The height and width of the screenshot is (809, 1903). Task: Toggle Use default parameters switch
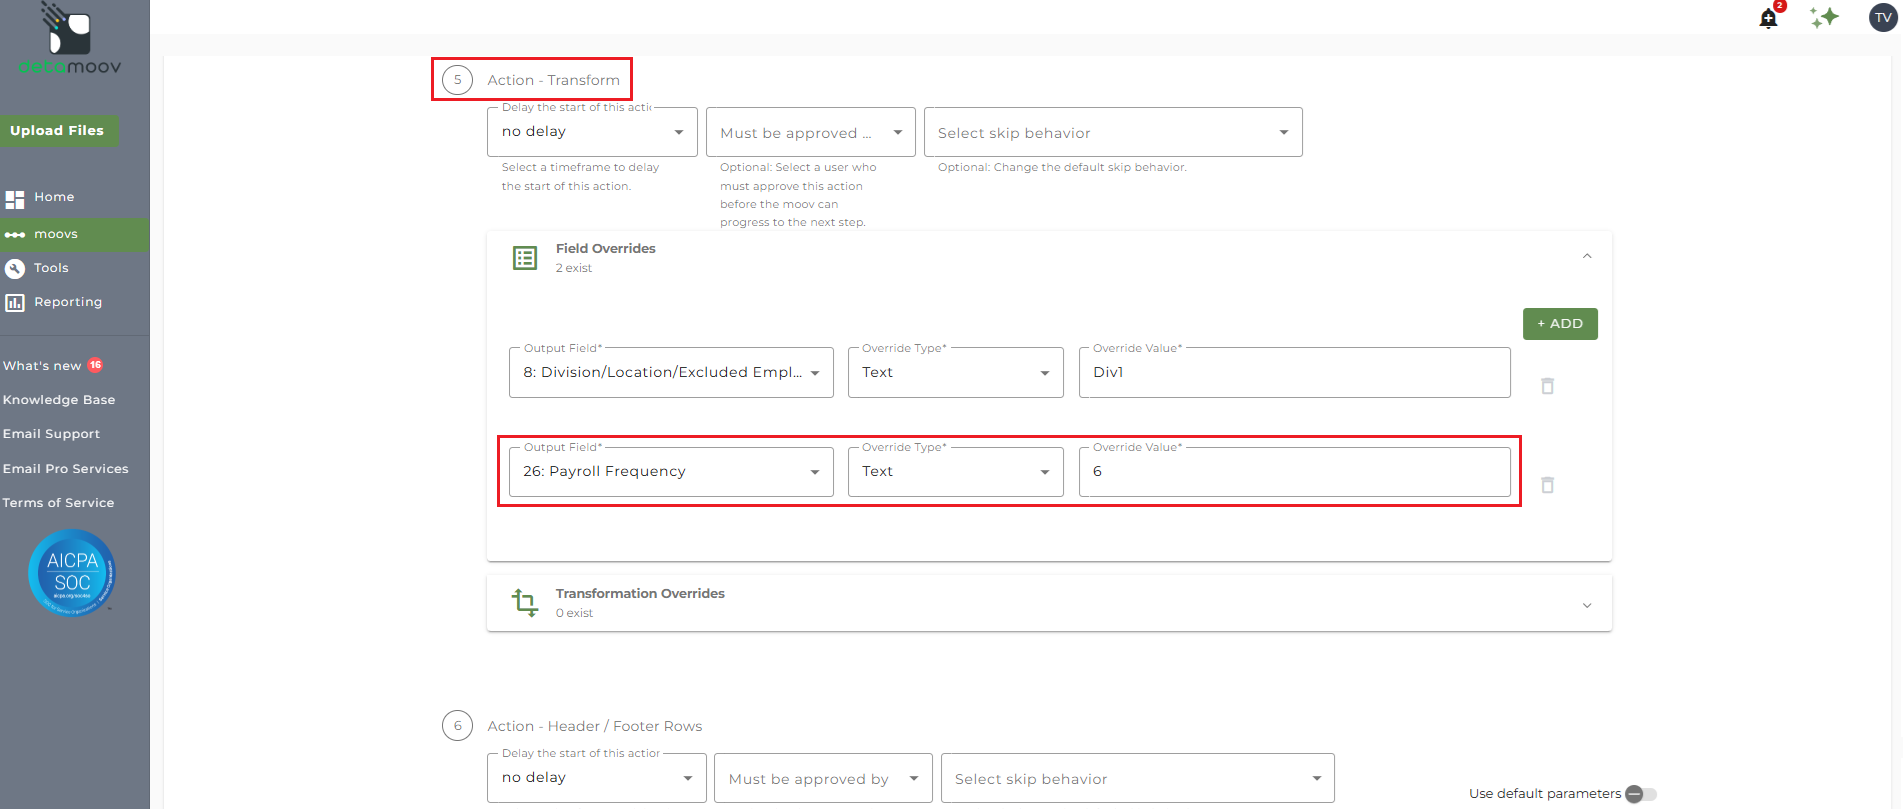coord(1640,794)
